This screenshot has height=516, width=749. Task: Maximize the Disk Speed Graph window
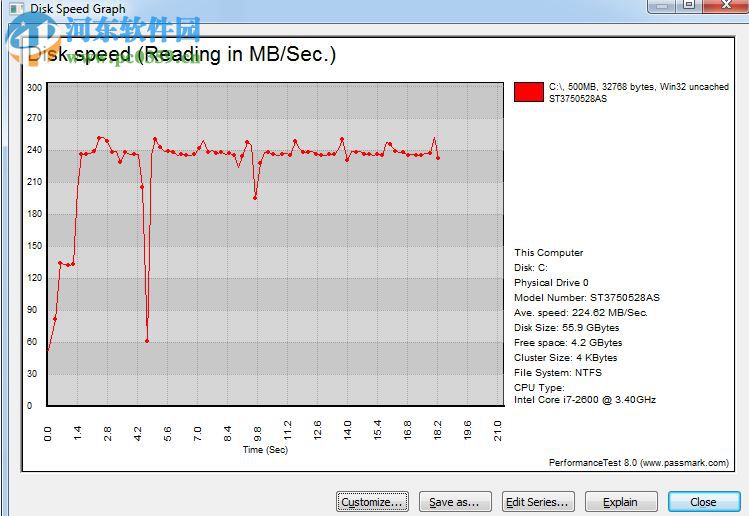[x=689, y=5]
